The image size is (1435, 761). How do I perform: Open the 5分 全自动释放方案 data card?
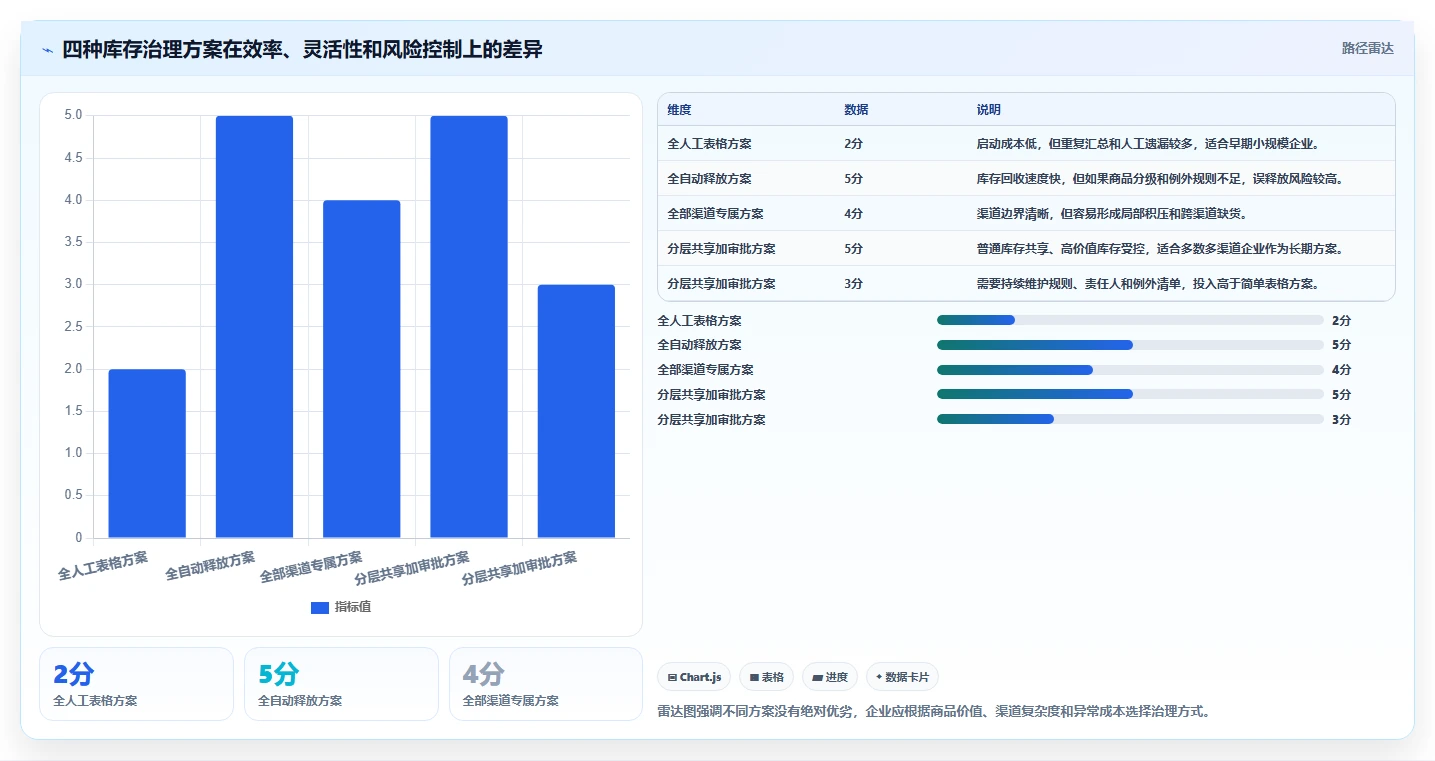341,684
